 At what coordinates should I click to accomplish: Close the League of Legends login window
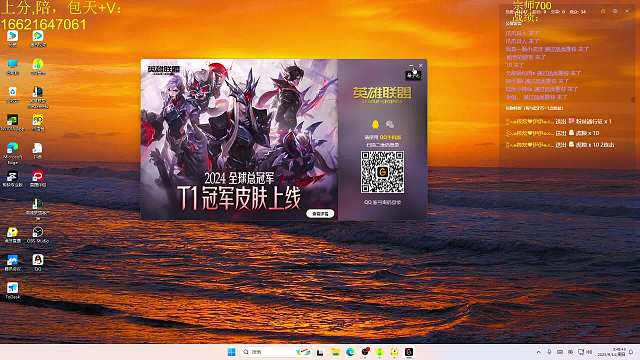pos(421,65)
